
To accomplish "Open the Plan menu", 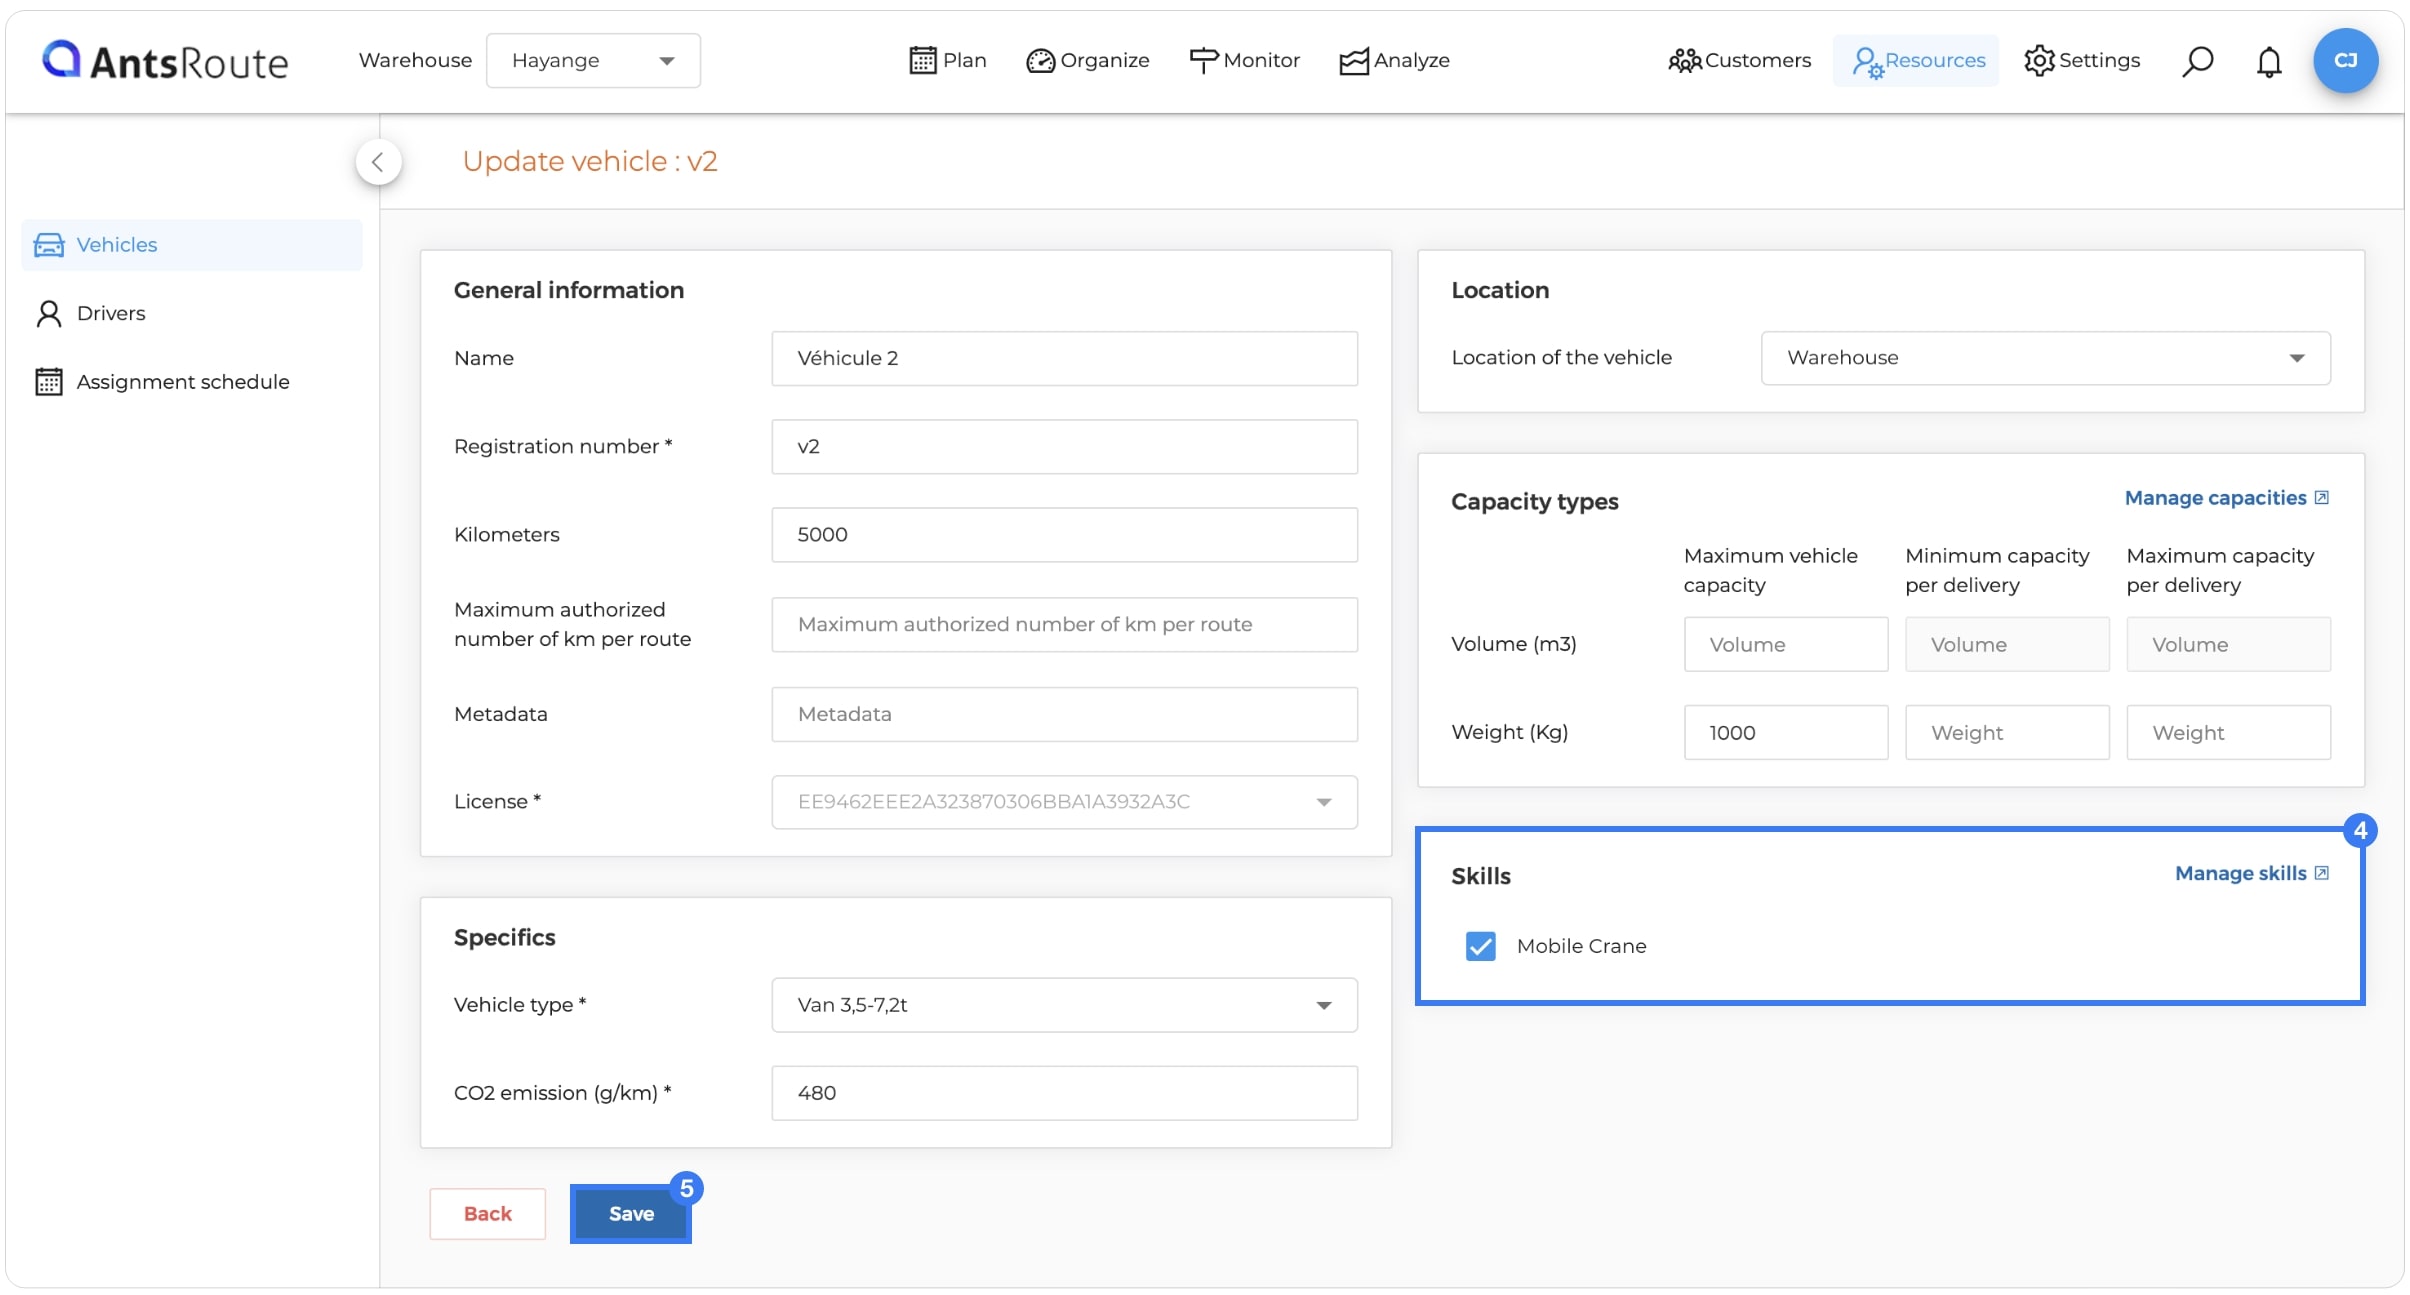I will coord(948,61).
